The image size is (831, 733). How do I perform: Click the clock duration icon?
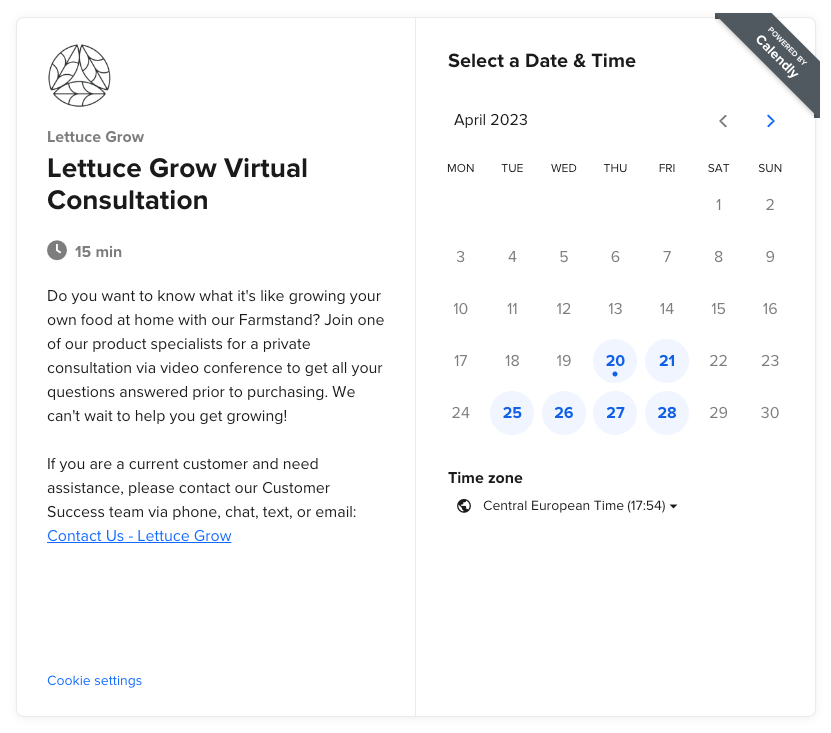[57, 250]
